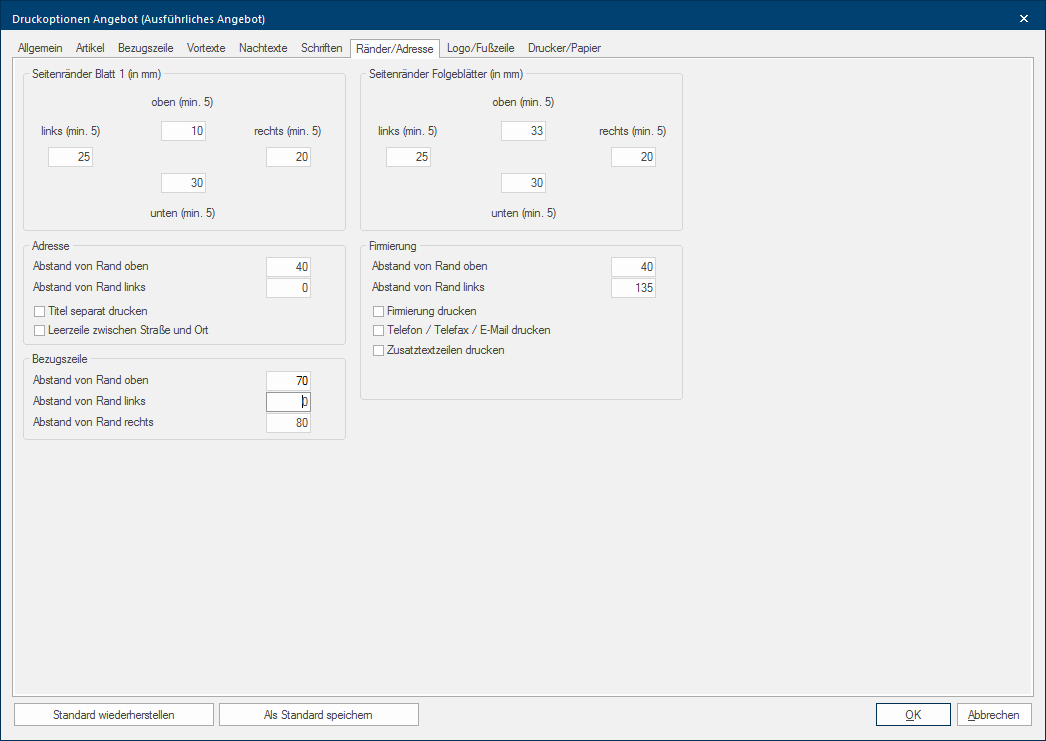Enable Titel separat drucken checkbox

pos(40,311)
